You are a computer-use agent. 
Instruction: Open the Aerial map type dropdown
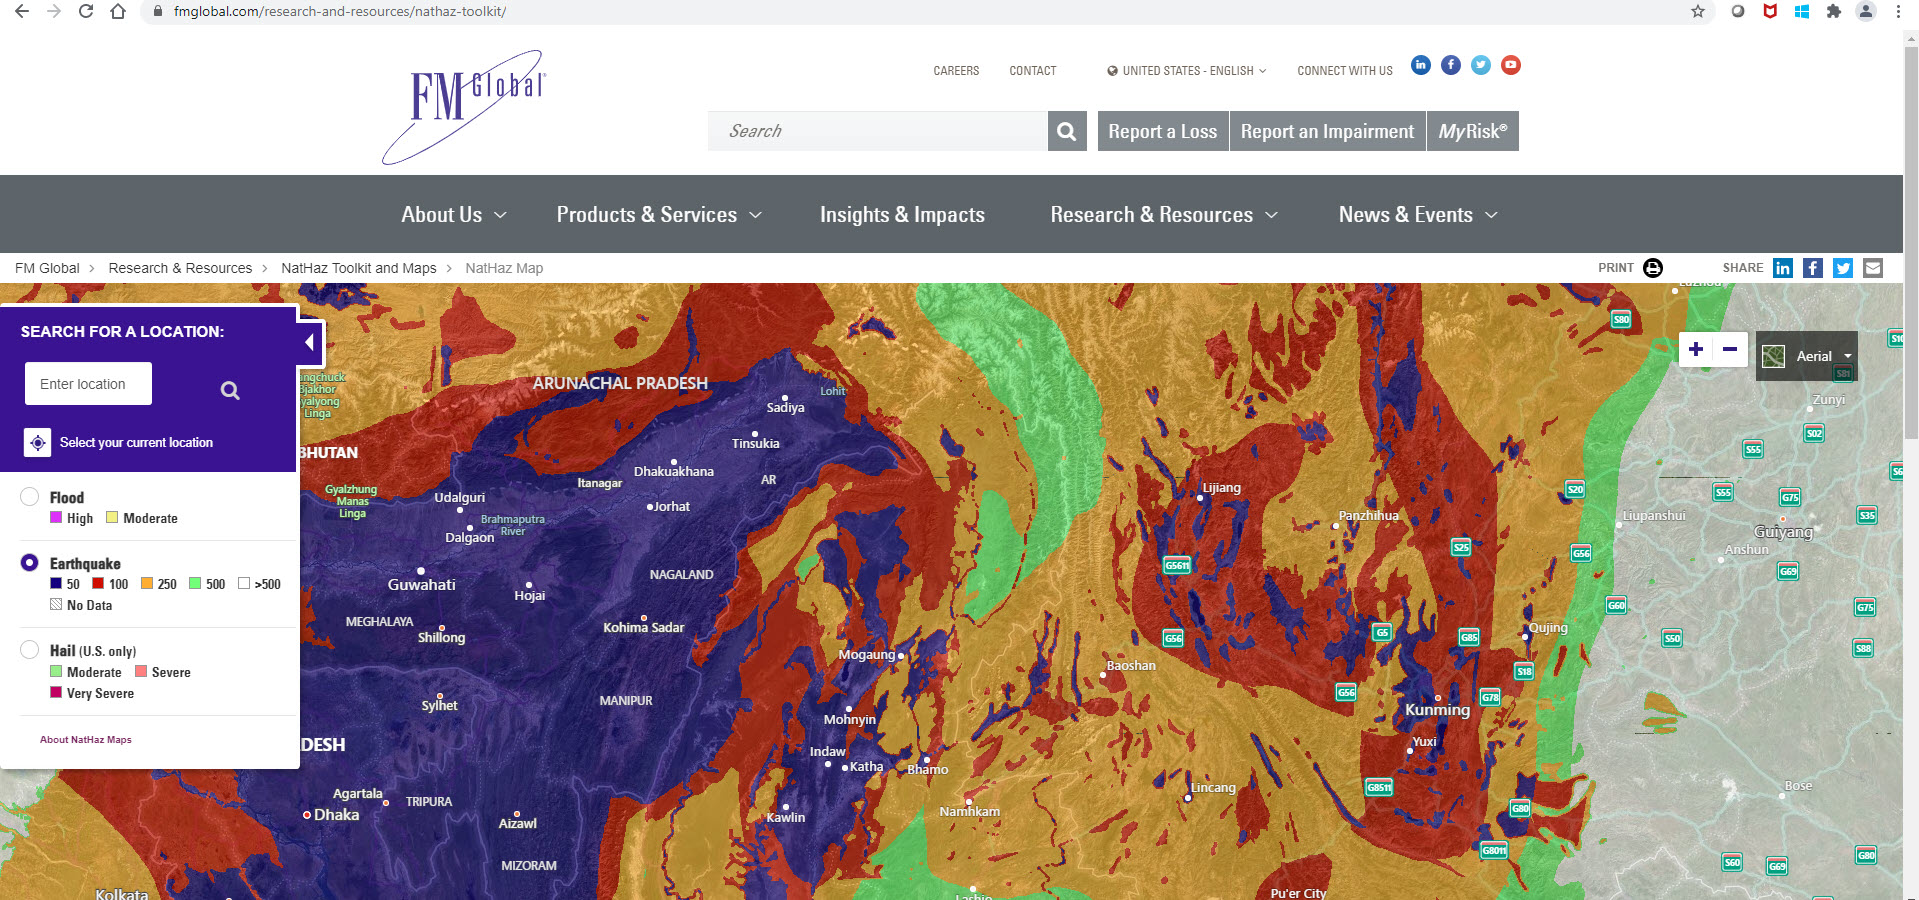coord(1807,356)
